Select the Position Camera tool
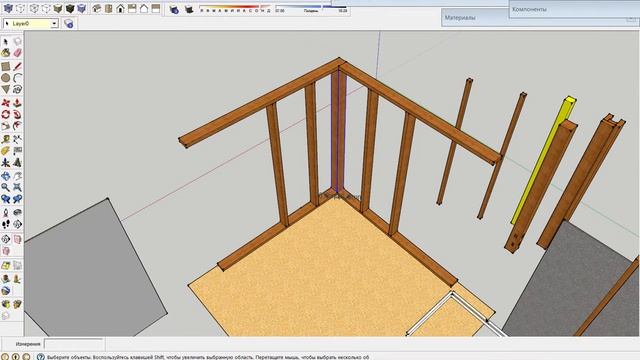The image size is (640, 360). (6, 213)
